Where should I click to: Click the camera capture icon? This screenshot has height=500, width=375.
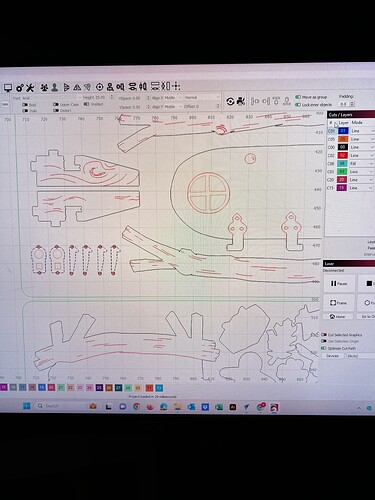click(x=241, y=101)
